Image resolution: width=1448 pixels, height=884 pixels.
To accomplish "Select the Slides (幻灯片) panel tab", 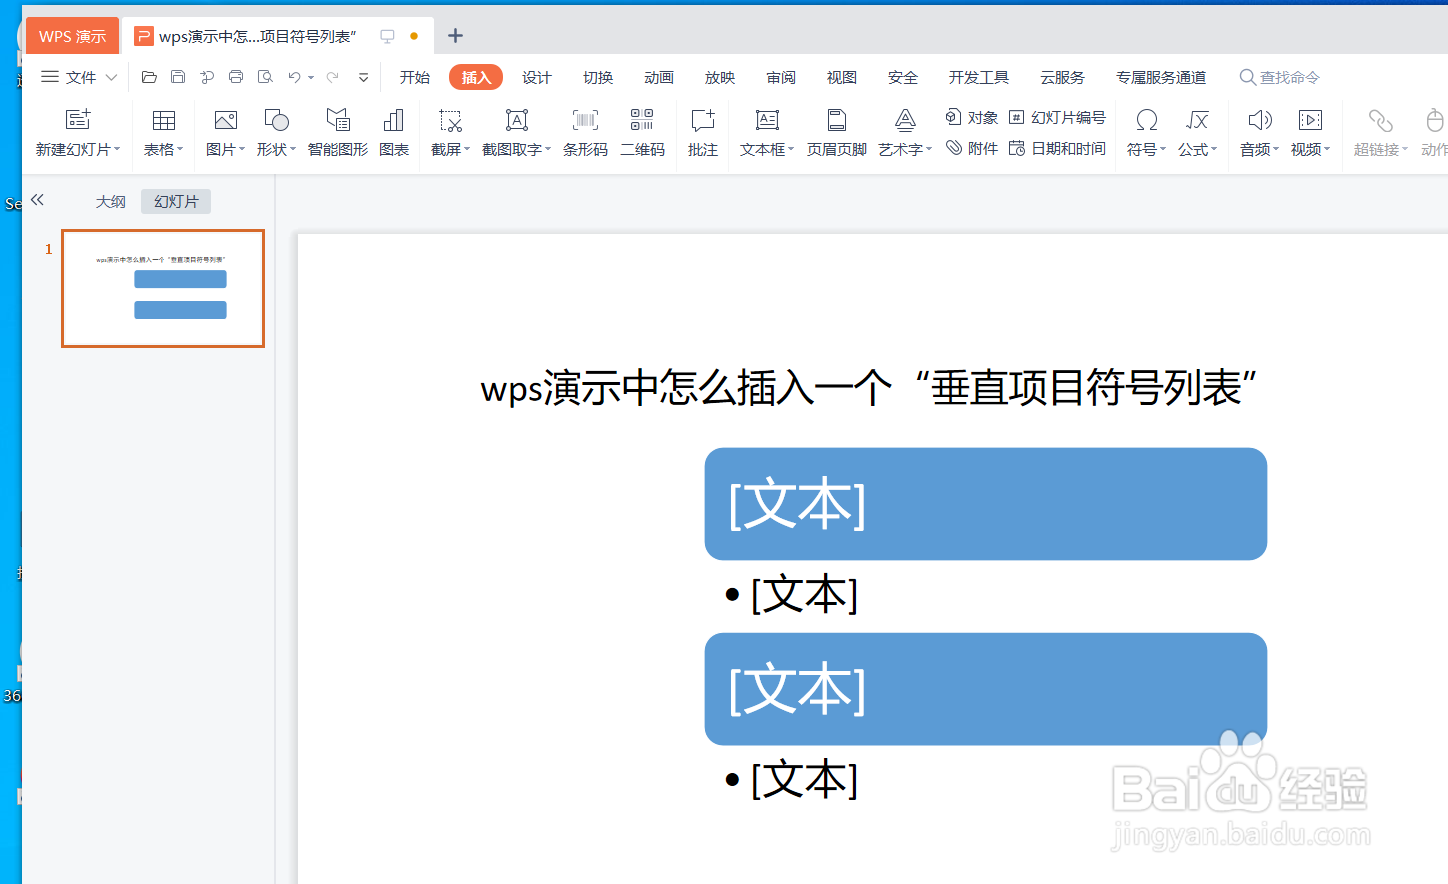I will [x=176, y=201].
